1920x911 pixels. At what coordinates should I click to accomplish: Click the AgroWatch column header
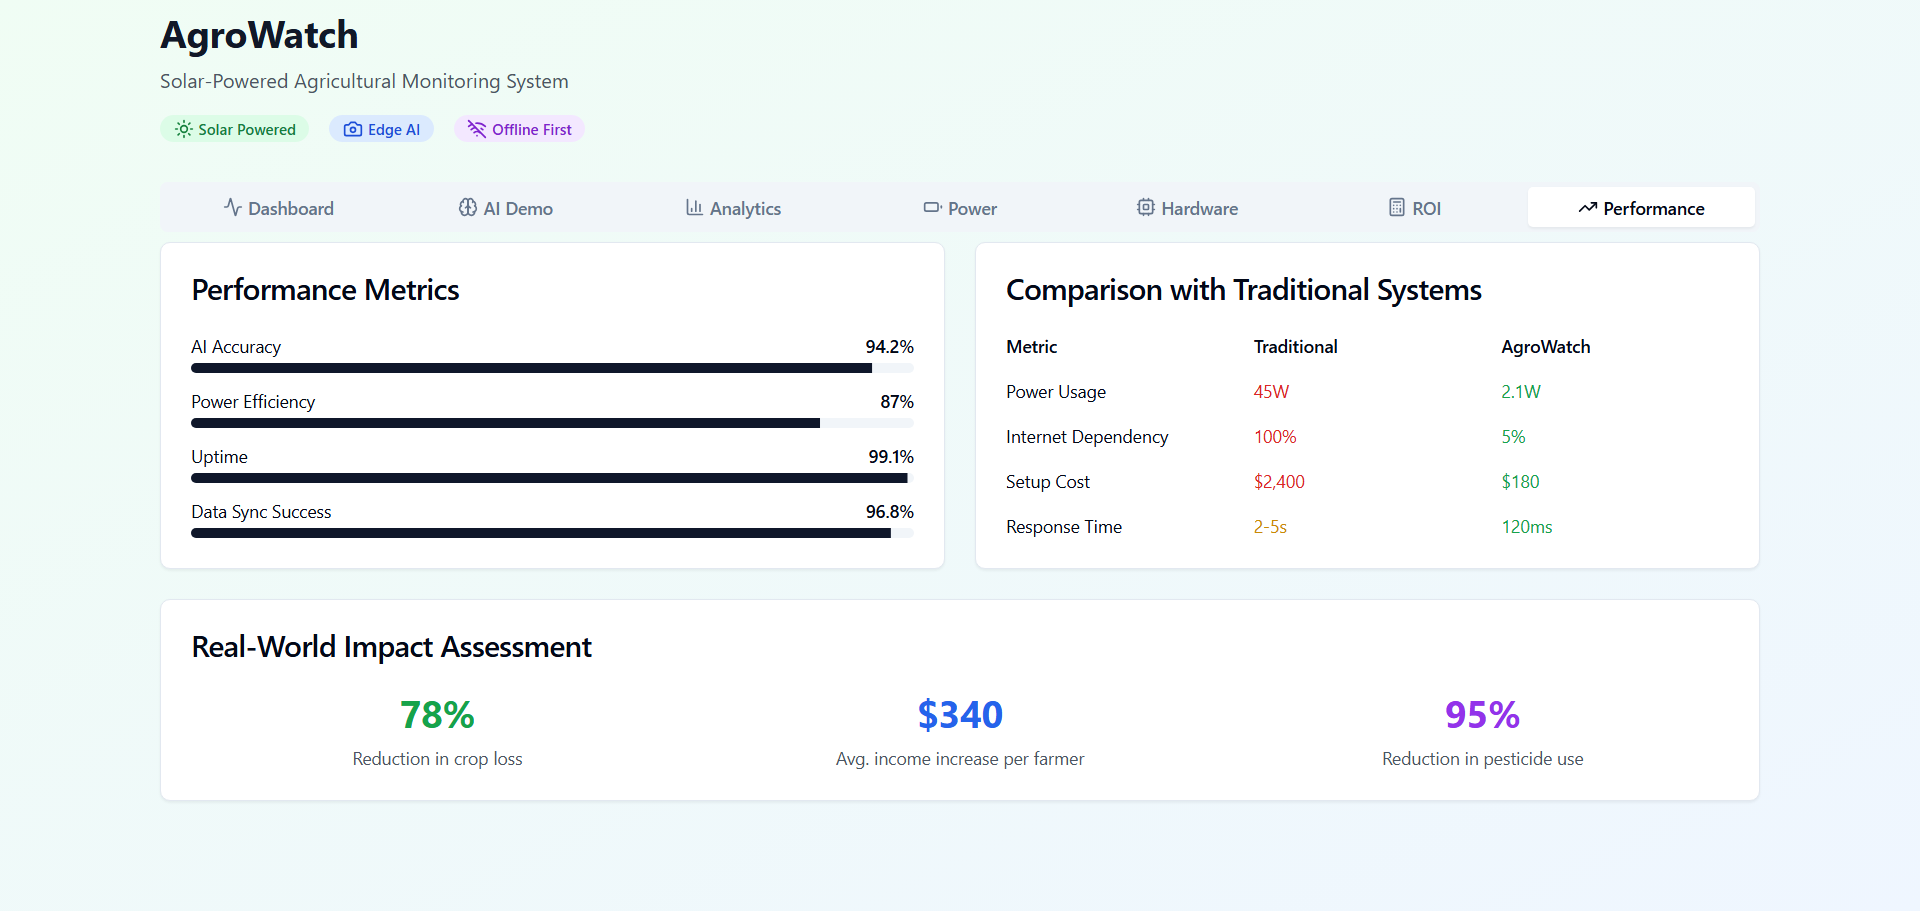point(1546,347)
